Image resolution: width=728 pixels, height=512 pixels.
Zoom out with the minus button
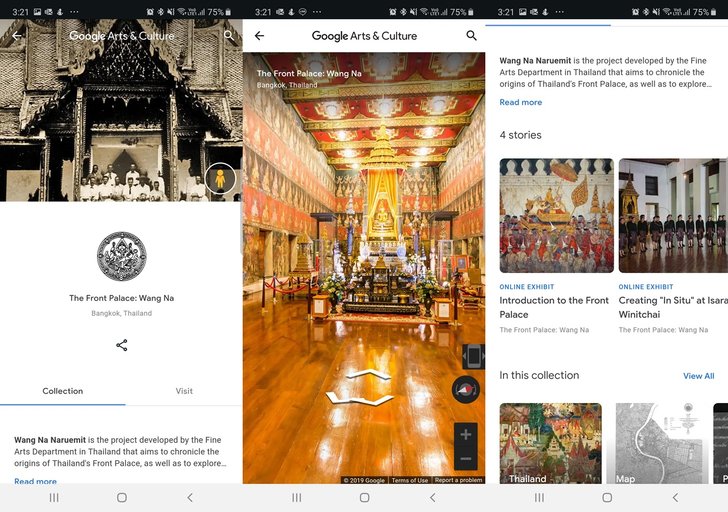coord(466,458)
